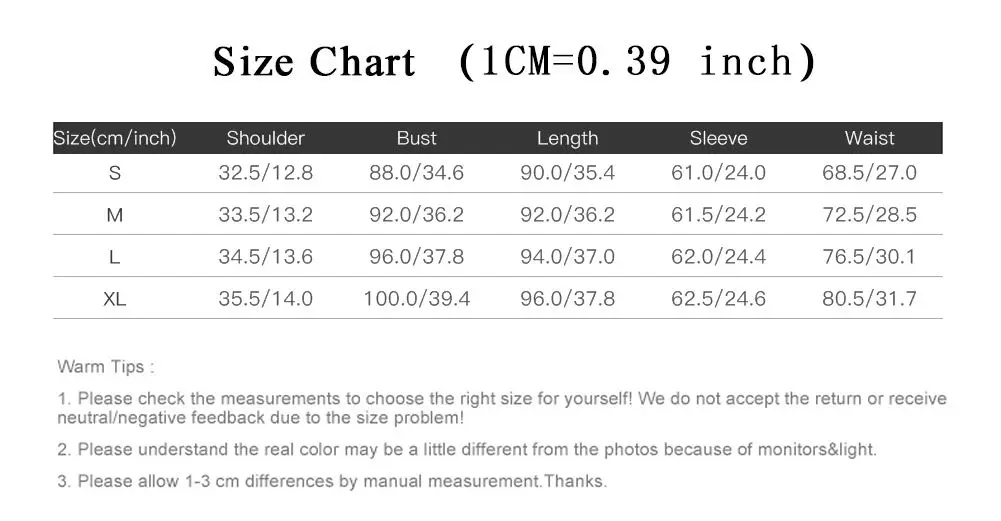Click the real color disclaimer tip
The width and height of the screenshot is (1001, 521).
(467, 450)
